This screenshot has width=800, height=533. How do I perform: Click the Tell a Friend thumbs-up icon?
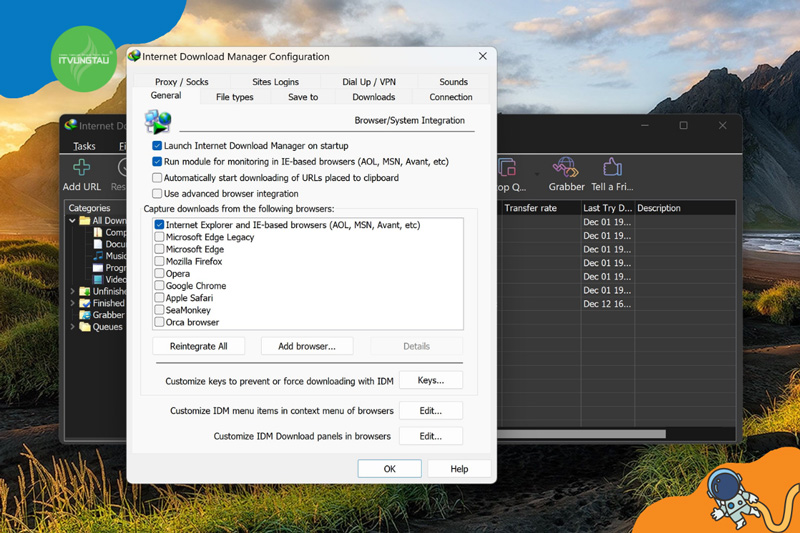pos(612,167)
